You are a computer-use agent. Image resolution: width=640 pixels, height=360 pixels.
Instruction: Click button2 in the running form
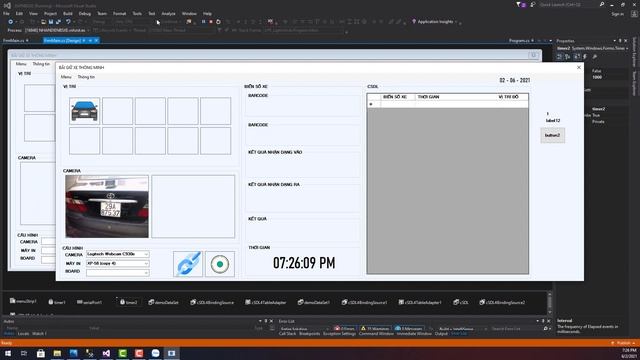pos(553,135)
